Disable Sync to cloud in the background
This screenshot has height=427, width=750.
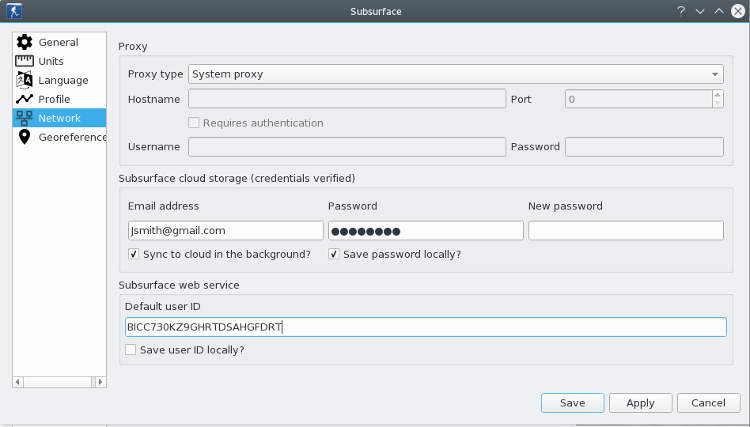[134, 254]
